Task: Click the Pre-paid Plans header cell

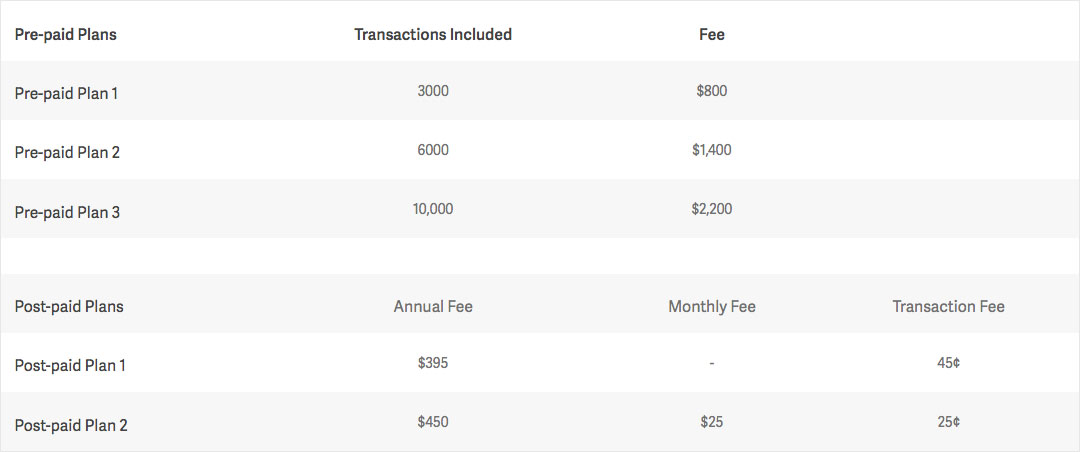Action: (x=65, y=35)
